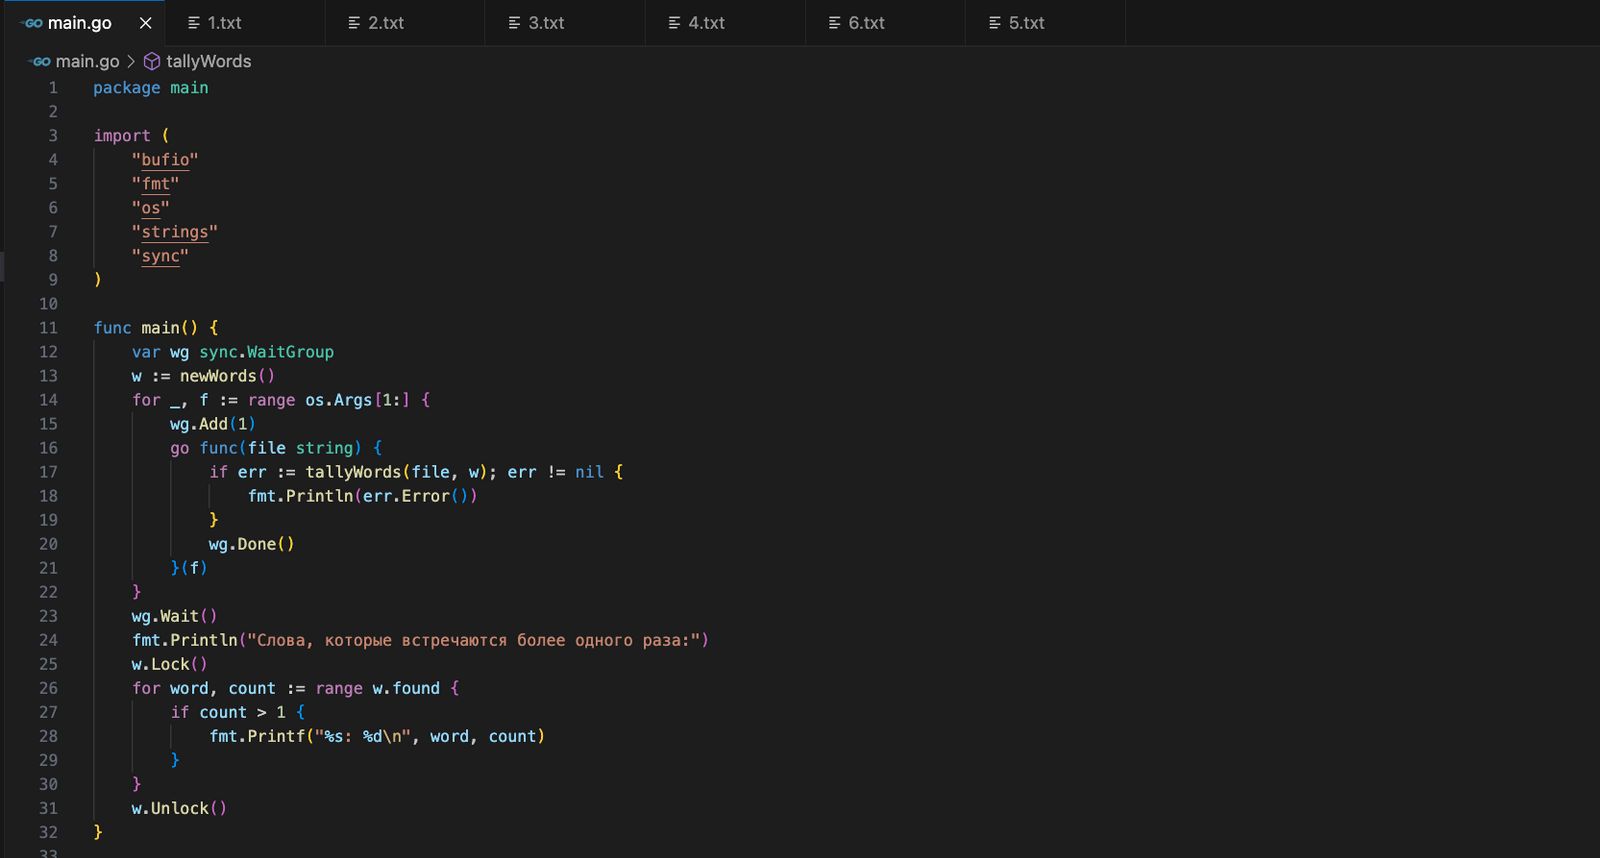Viewport: 1600px width, 858px height.
Task: Click the breadcrumb chevron after main.go
Action: click(131, 62)
